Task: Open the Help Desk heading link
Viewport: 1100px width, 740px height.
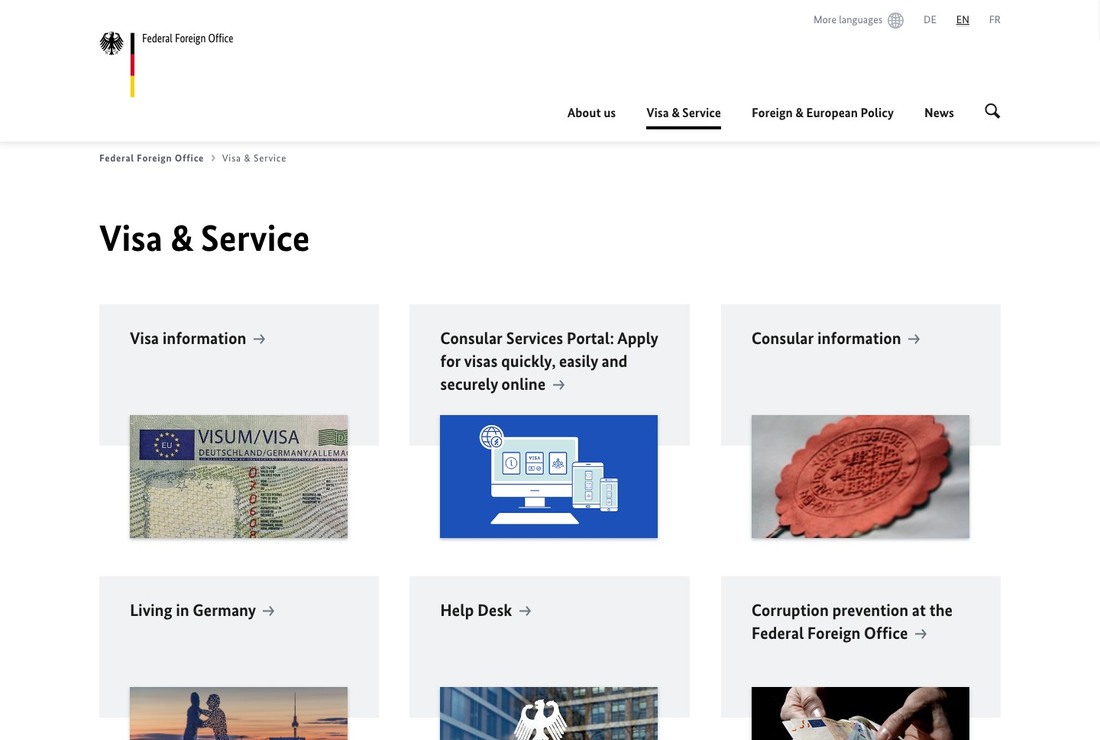Action: [x=476, y=611]
